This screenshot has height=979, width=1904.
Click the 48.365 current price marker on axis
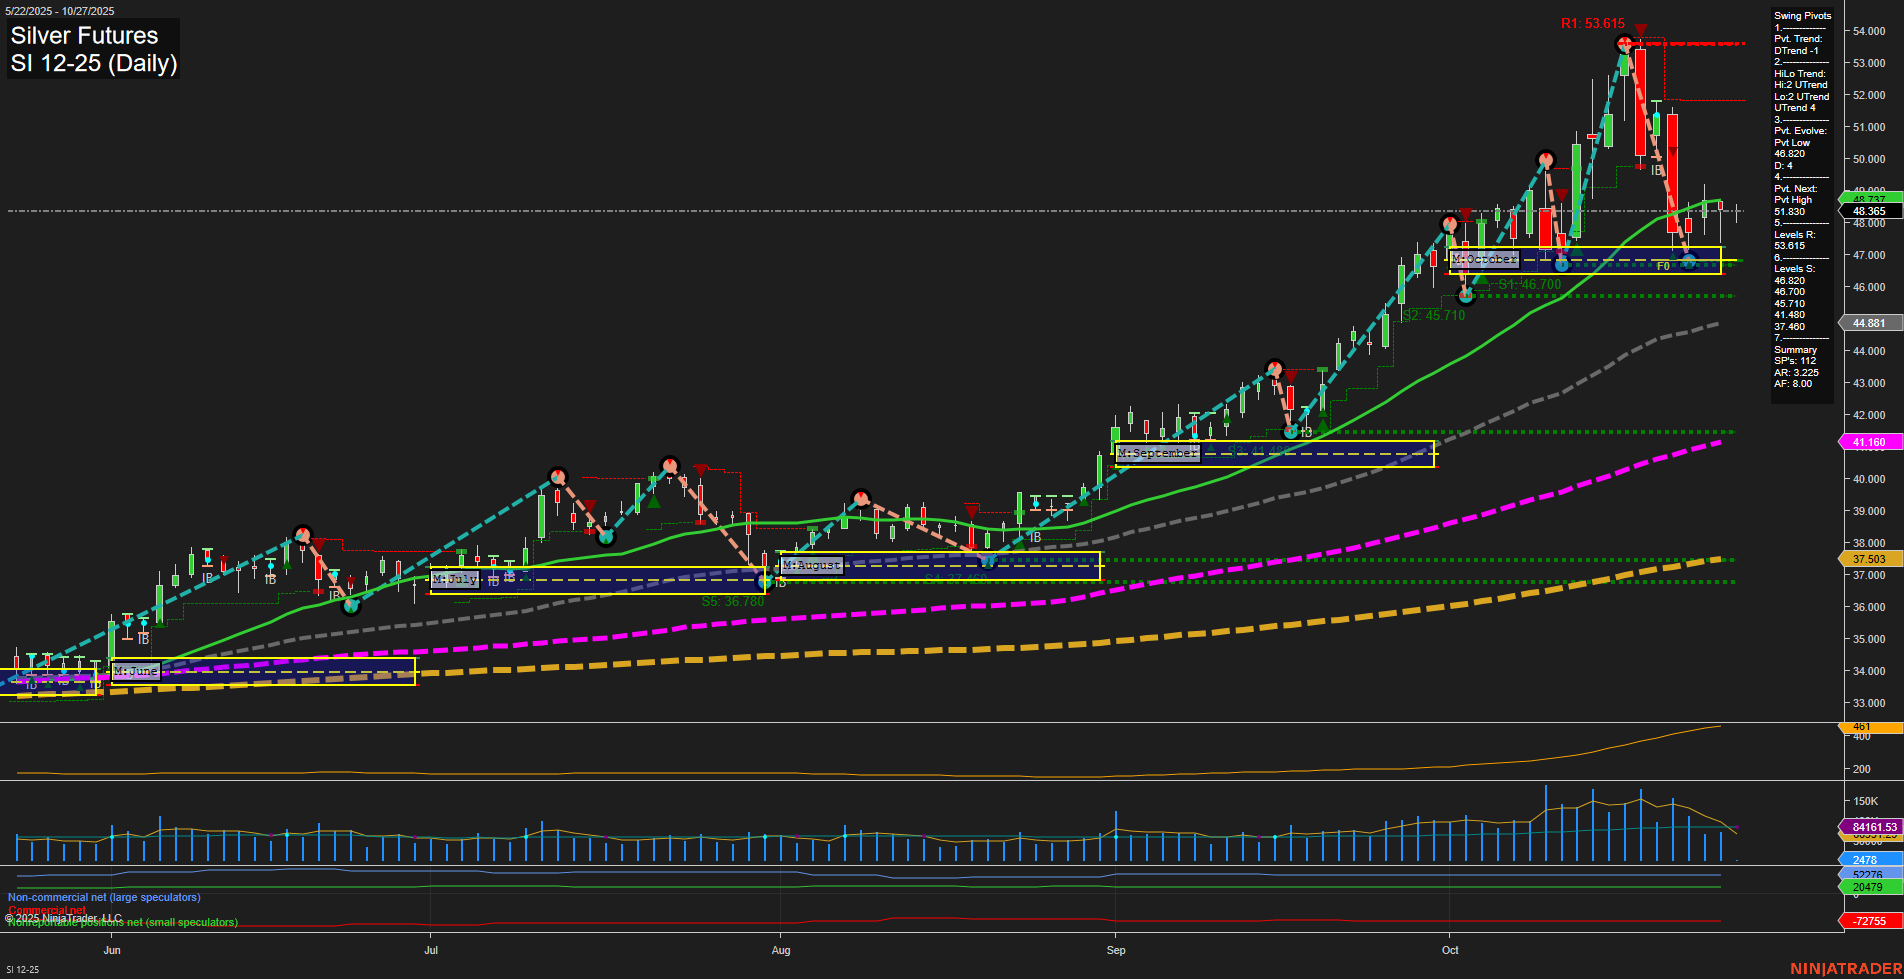click(1869, 210)
